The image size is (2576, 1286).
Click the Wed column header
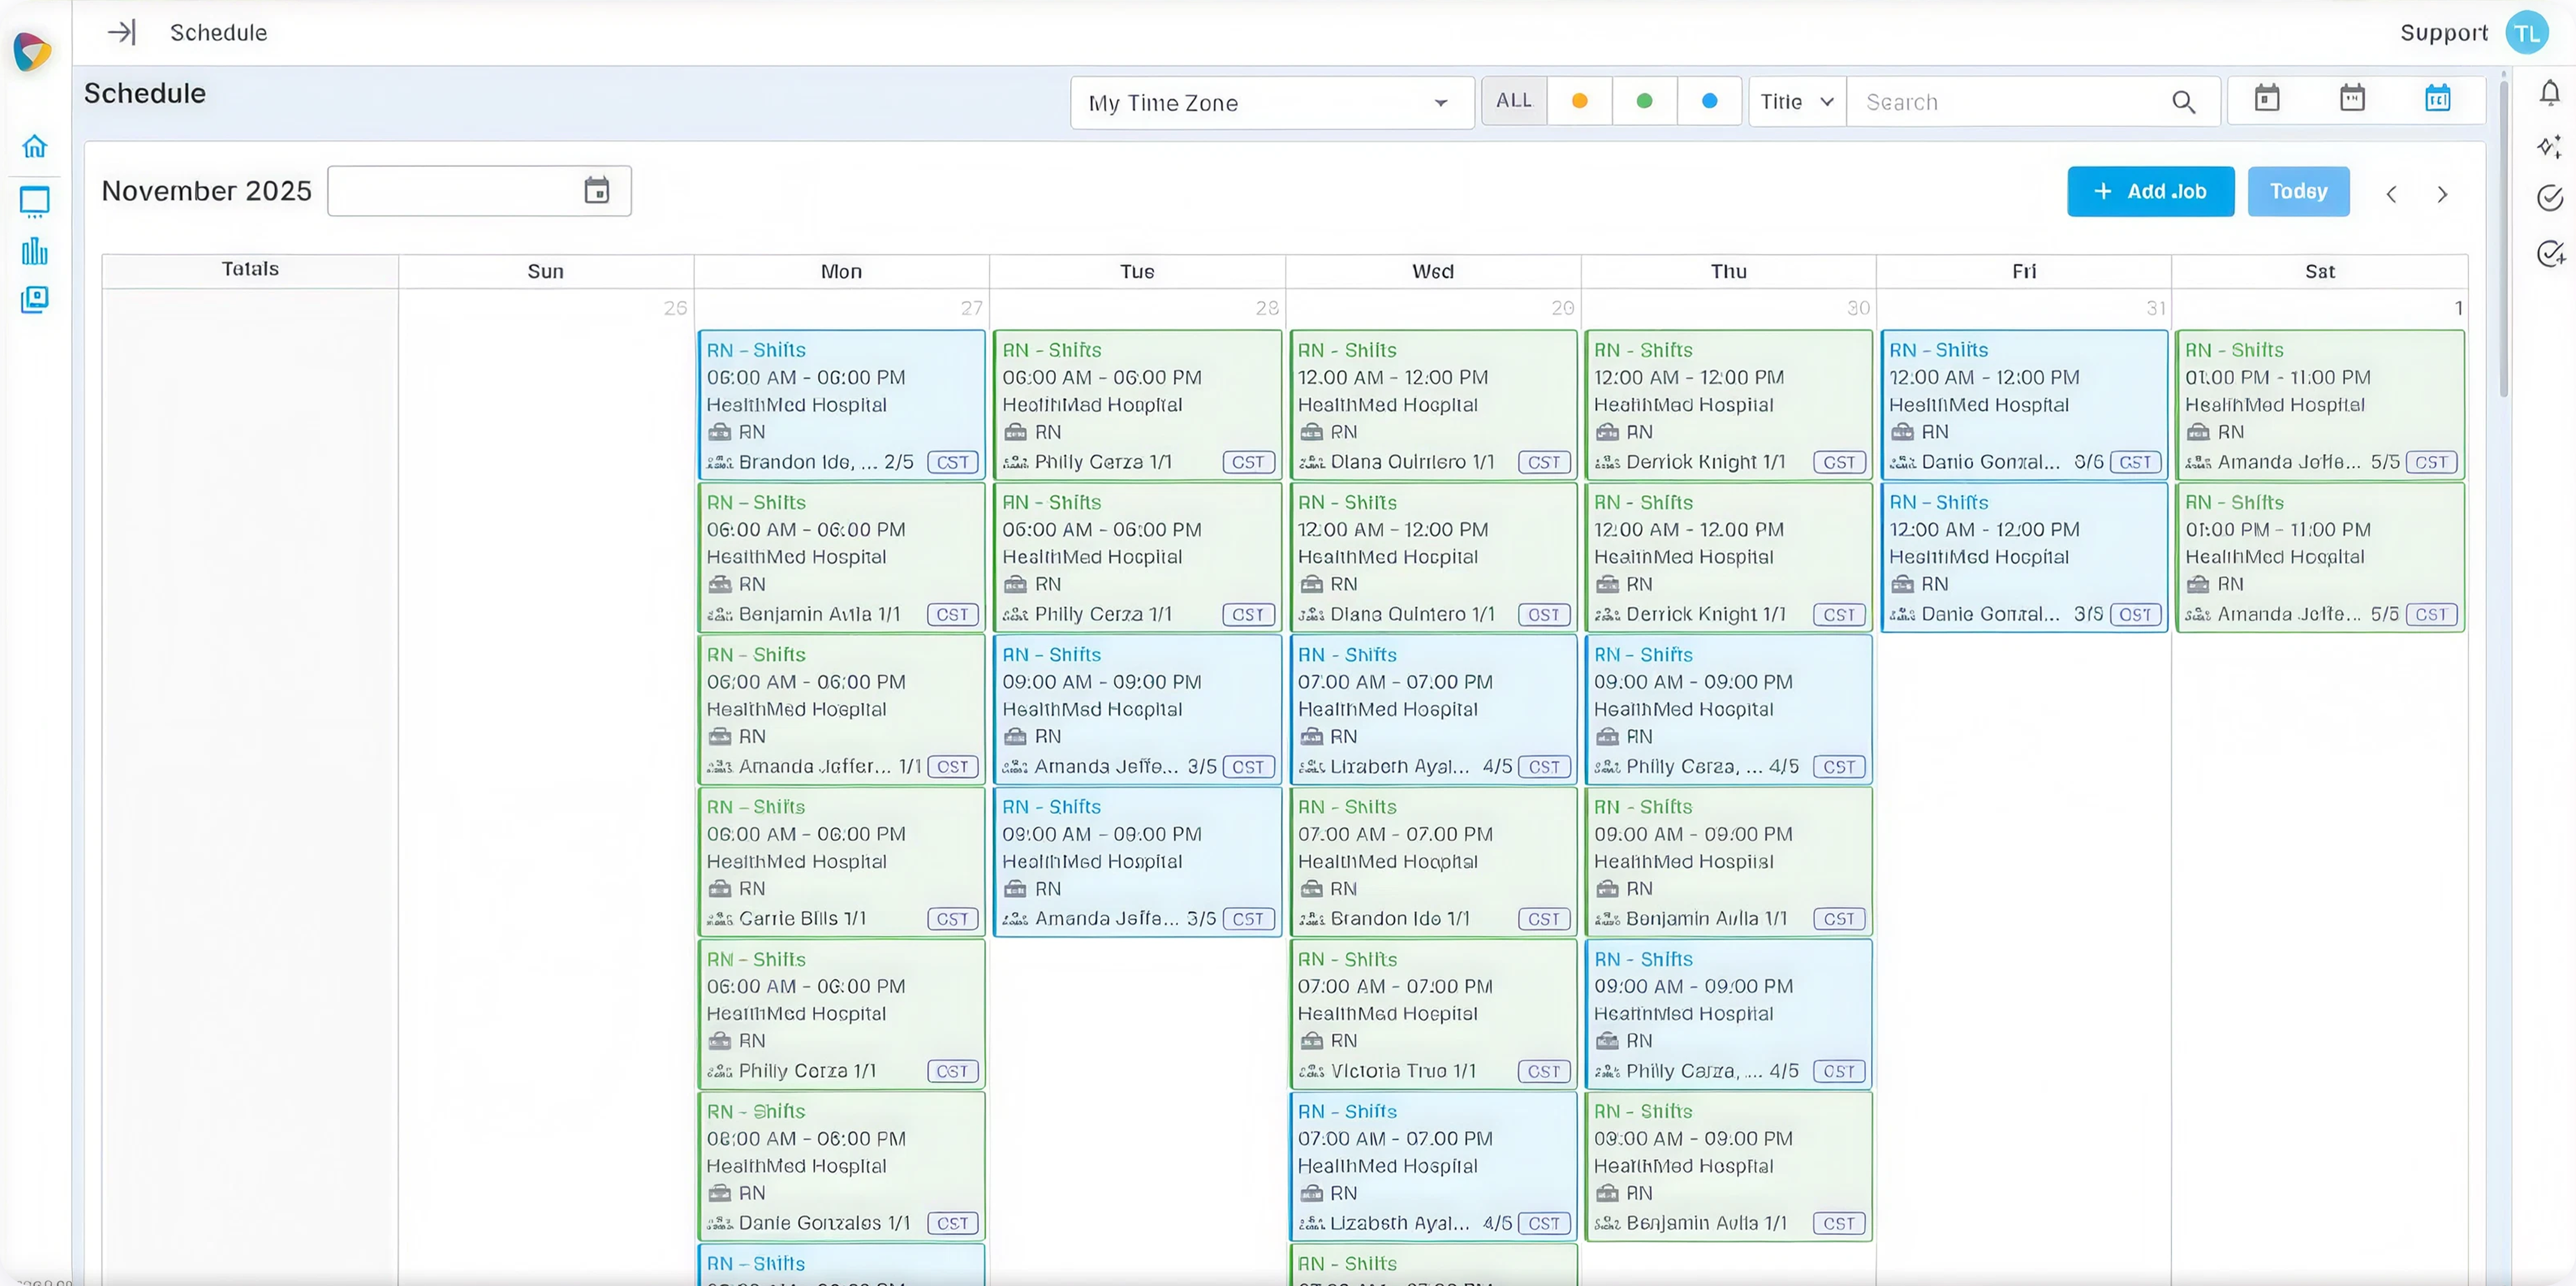[1432, 271]
